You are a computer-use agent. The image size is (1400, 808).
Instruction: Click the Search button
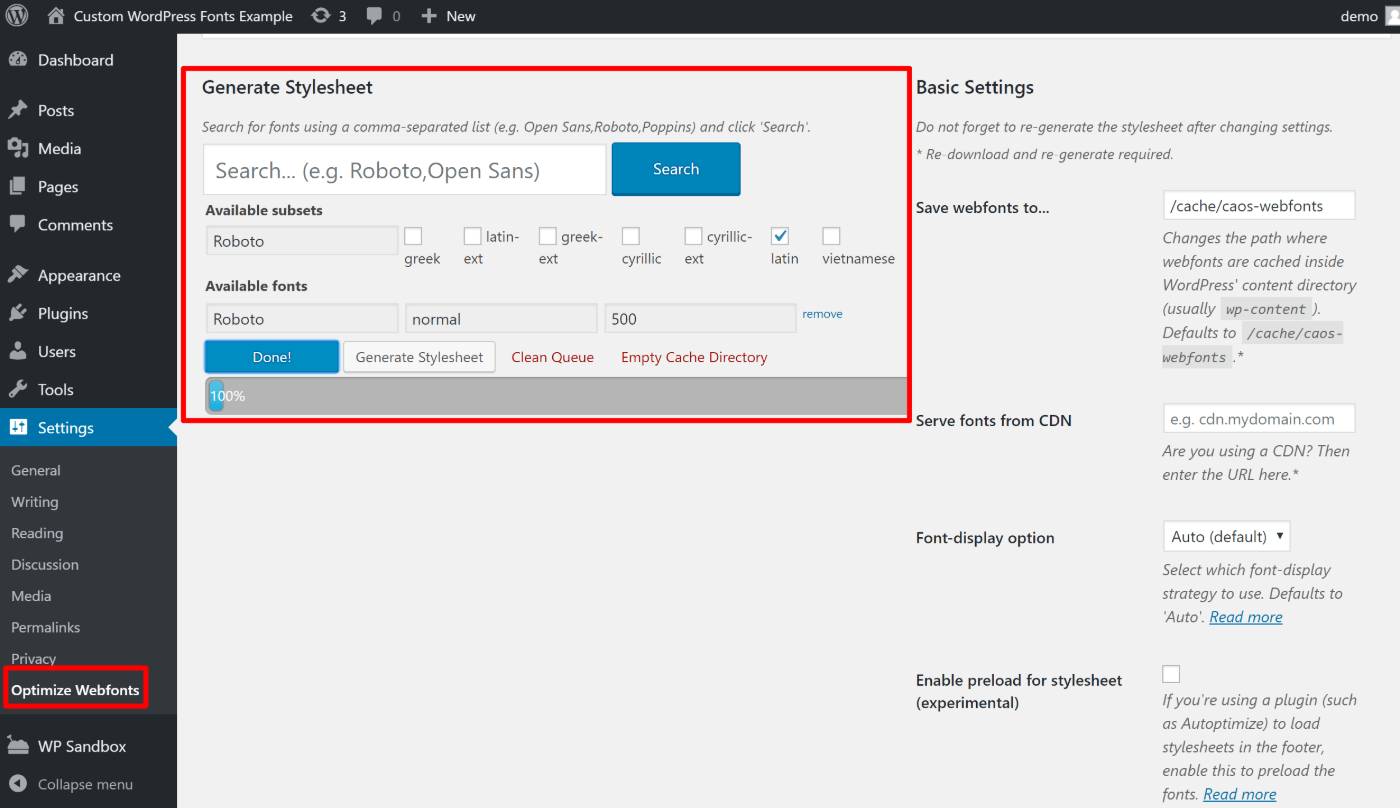pos(675,168)
